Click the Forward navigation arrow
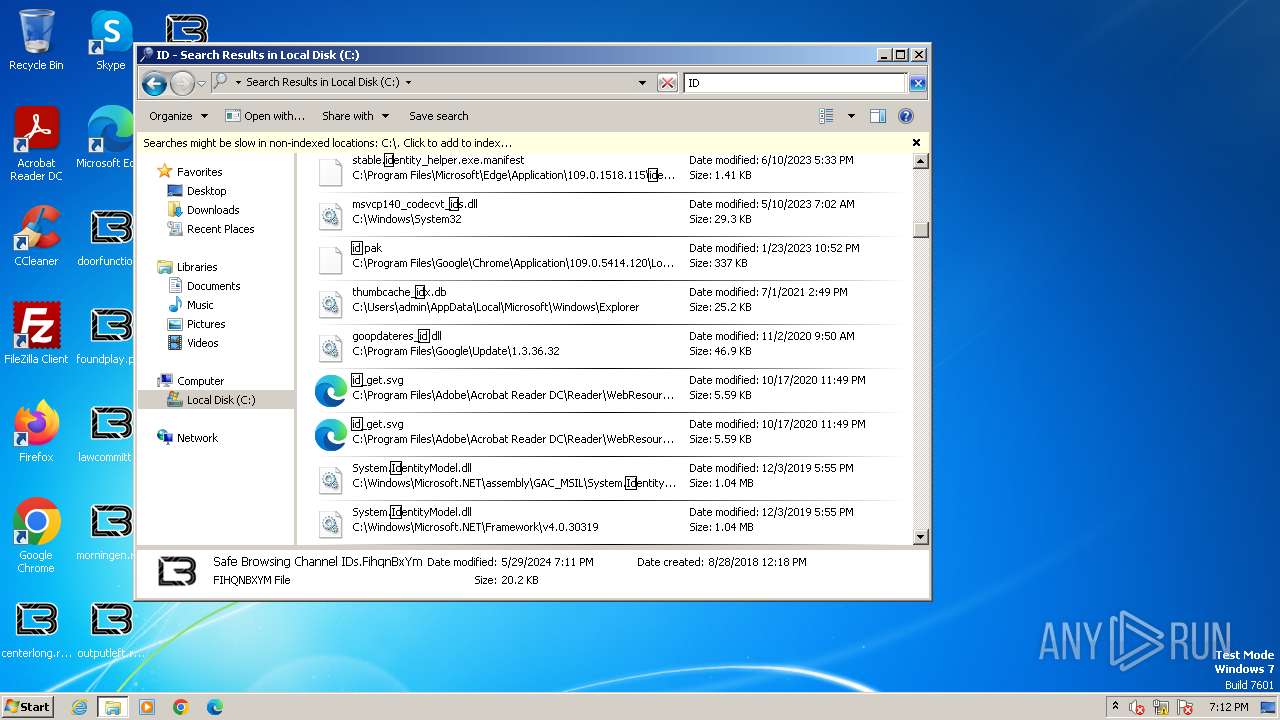Image resolution: width=1280 pixels, height=720 pixels. point(182,83)
